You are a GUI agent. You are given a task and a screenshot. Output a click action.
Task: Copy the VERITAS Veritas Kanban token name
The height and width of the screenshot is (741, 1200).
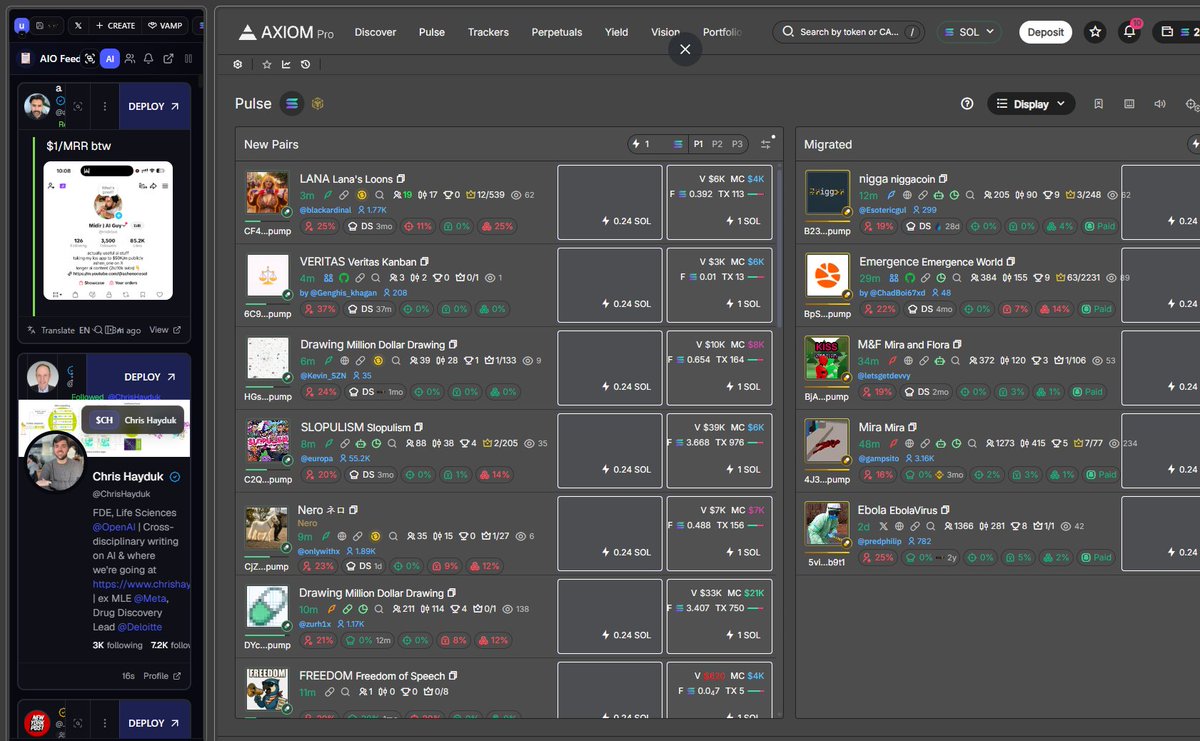425,262
